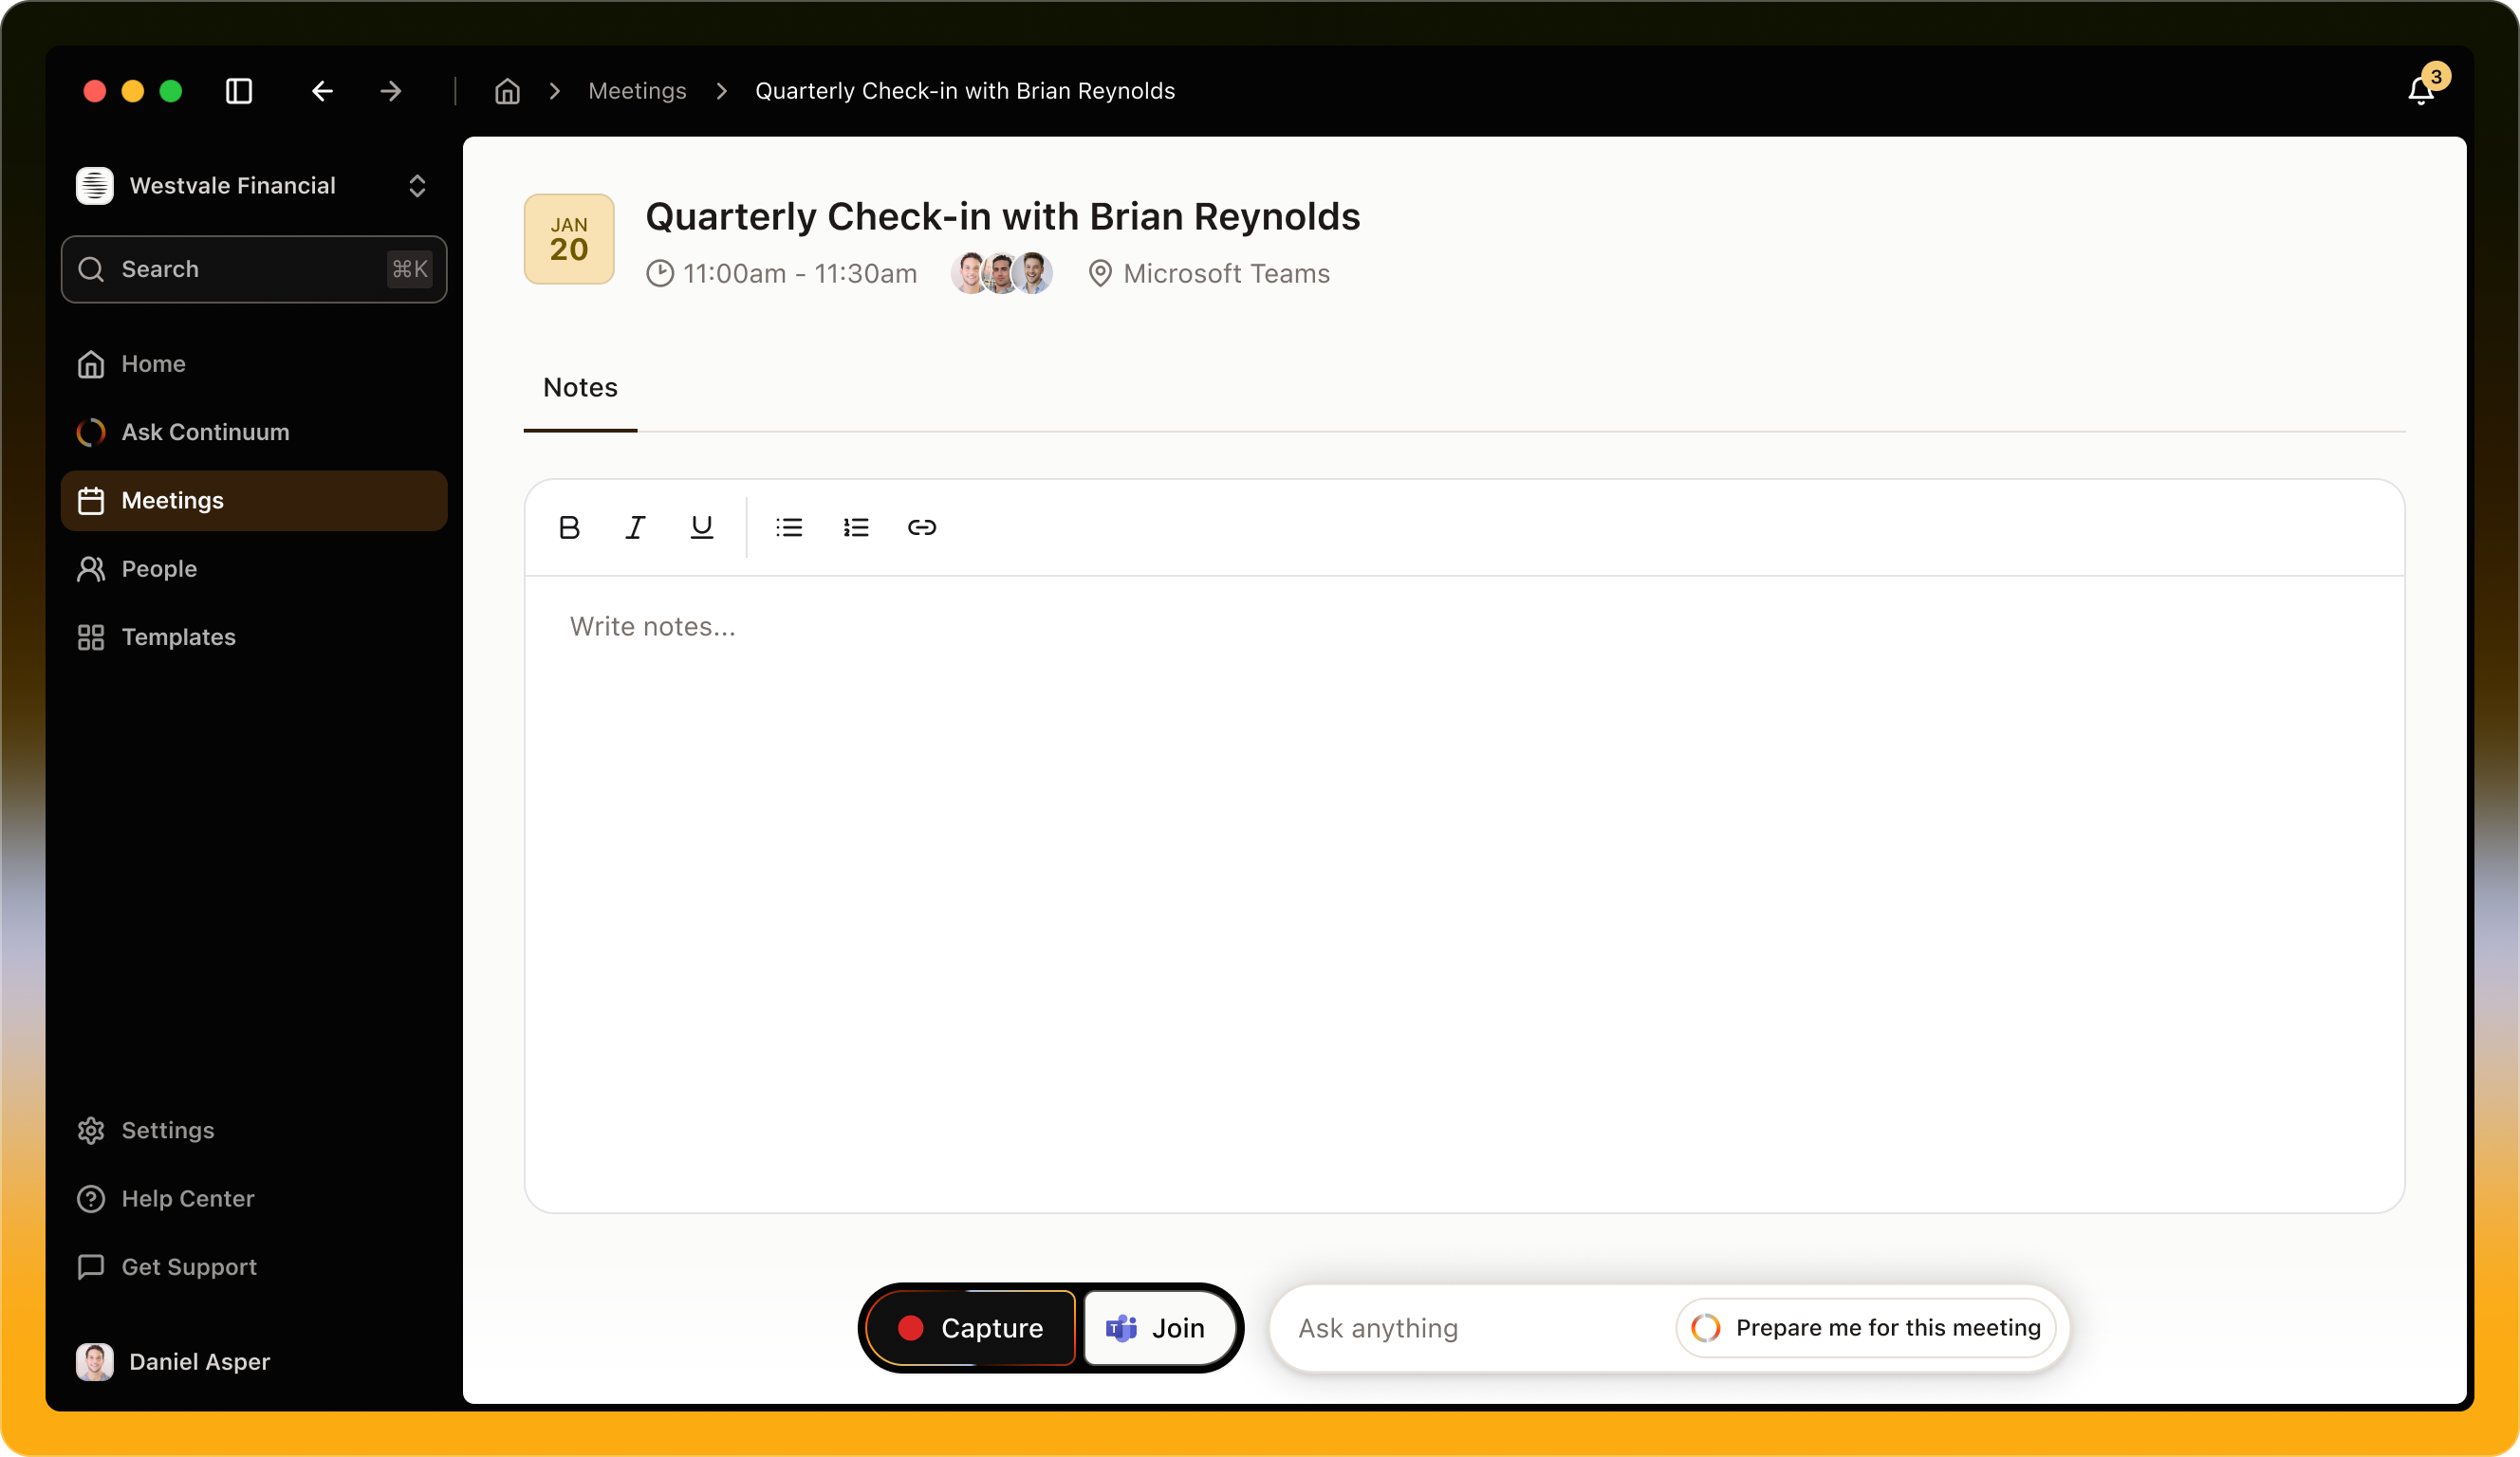
Task: Toggle bold formatting in notes toolbar
Action: point(569,527)
